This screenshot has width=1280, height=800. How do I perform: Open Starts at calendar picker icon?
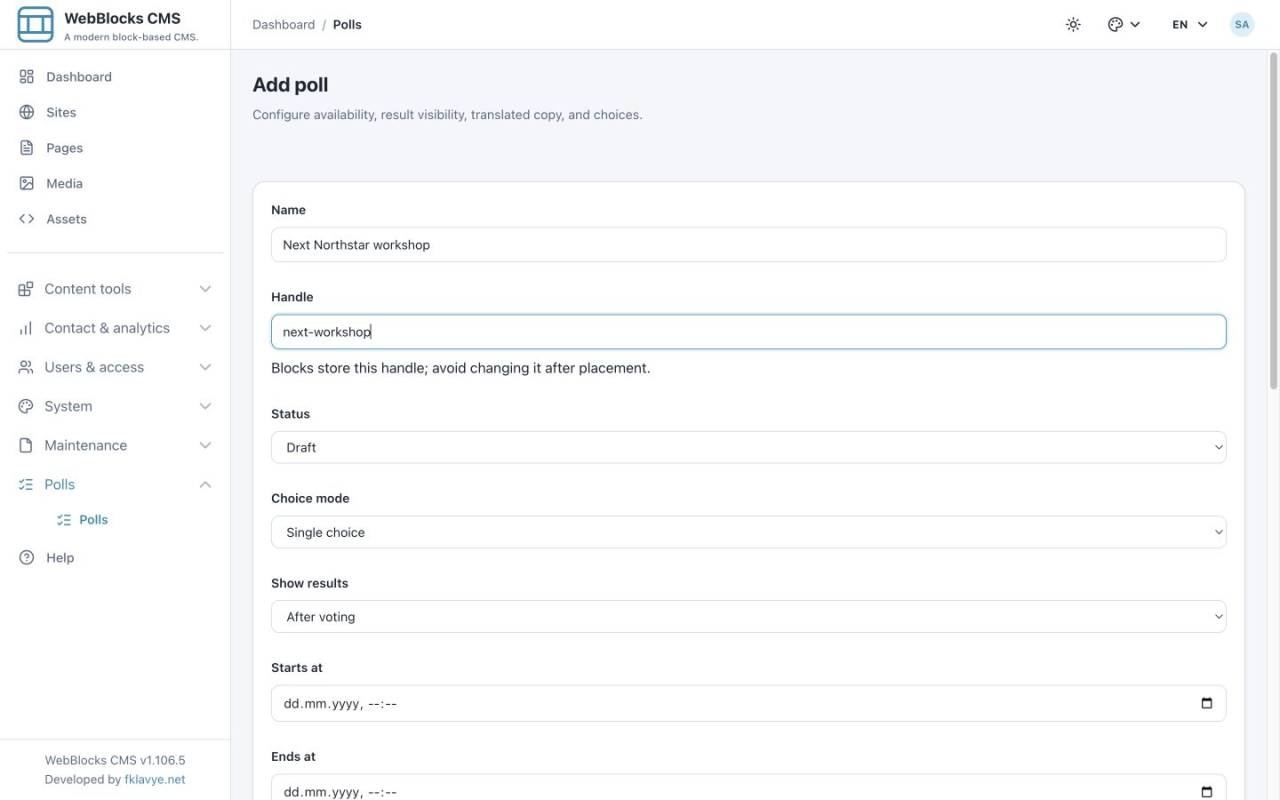click(1206, 703)
